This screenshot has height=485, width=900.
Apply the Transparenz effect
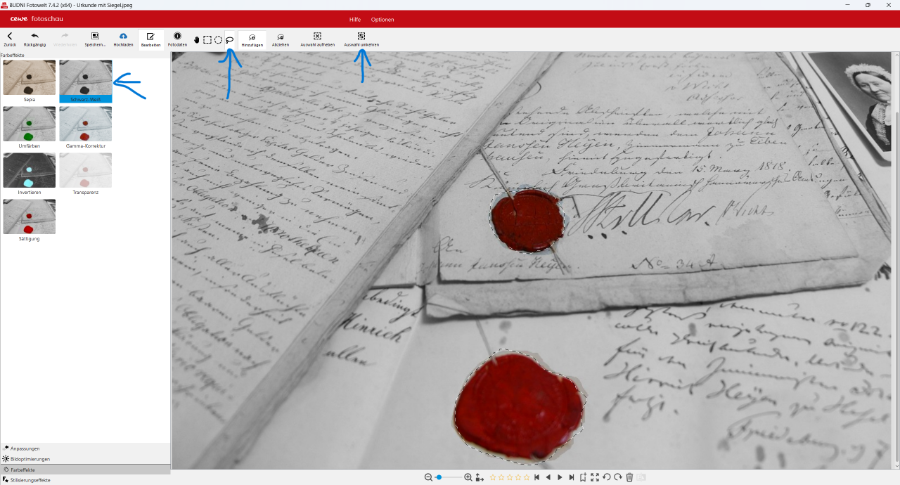click(86, 173)
